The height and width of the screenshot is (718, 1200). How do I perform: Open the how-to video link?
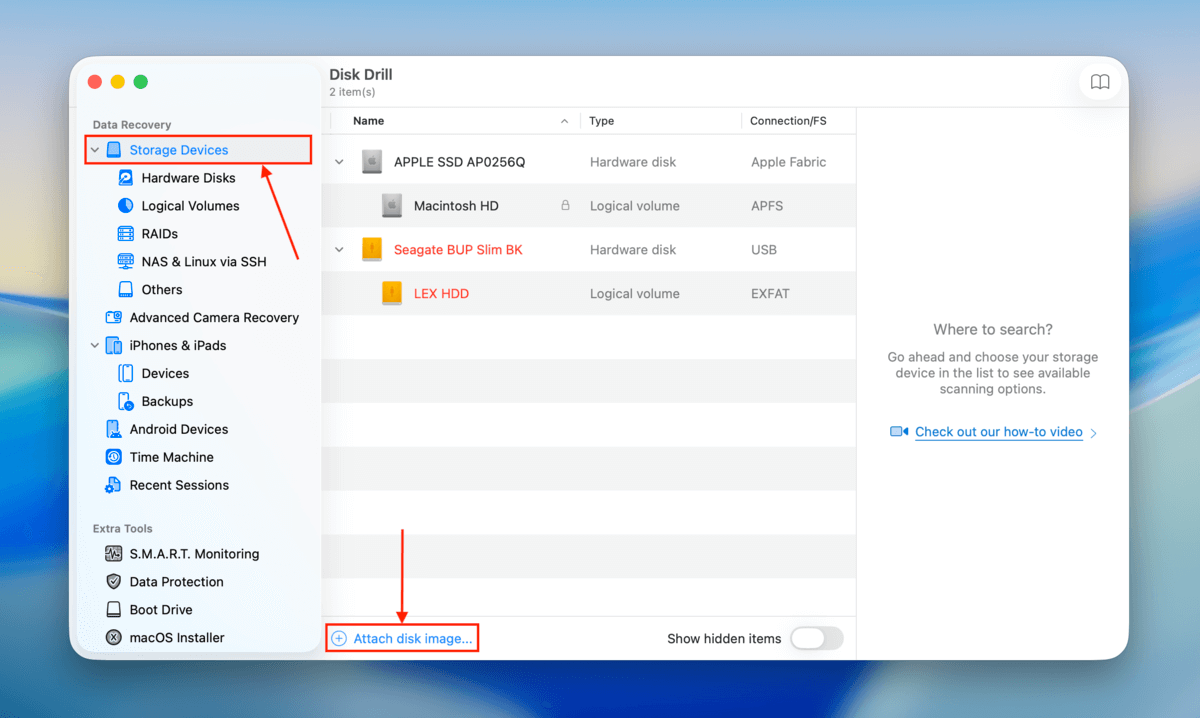(x=998, y=431)
